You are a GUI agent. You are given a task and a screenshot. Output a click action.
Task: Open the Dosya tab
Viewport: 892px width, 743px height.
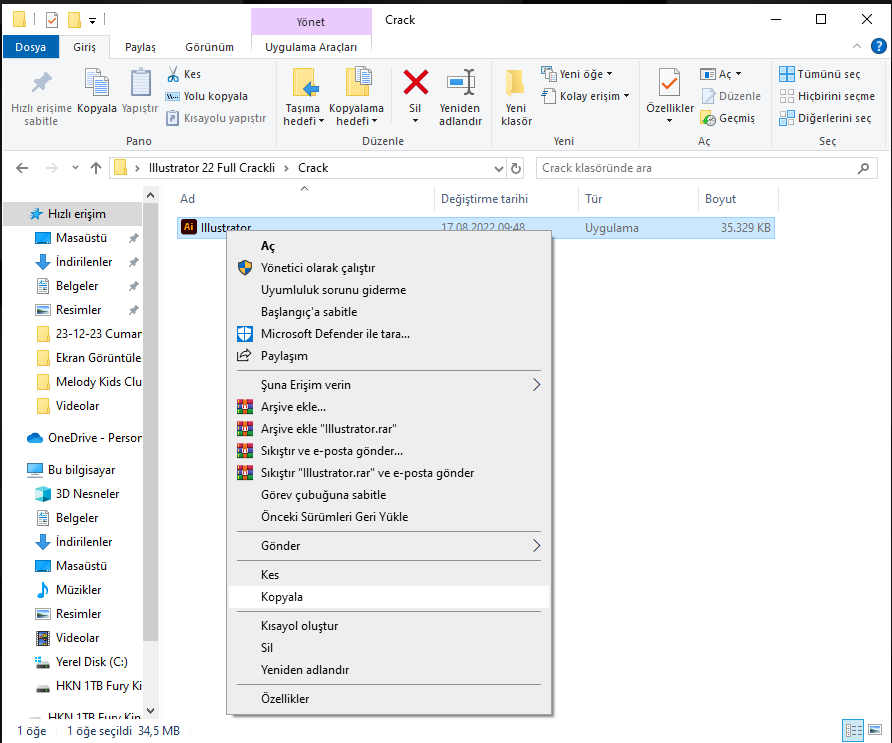pyautogui.click(x=31, y=47)
